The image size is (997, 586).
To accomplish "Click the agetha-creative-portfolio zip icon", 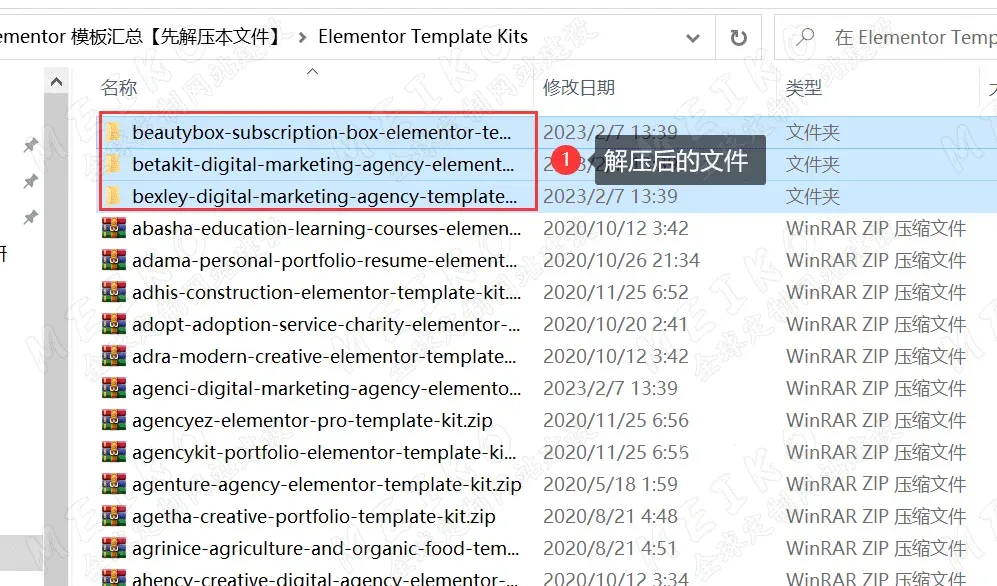I will (114, 516).
